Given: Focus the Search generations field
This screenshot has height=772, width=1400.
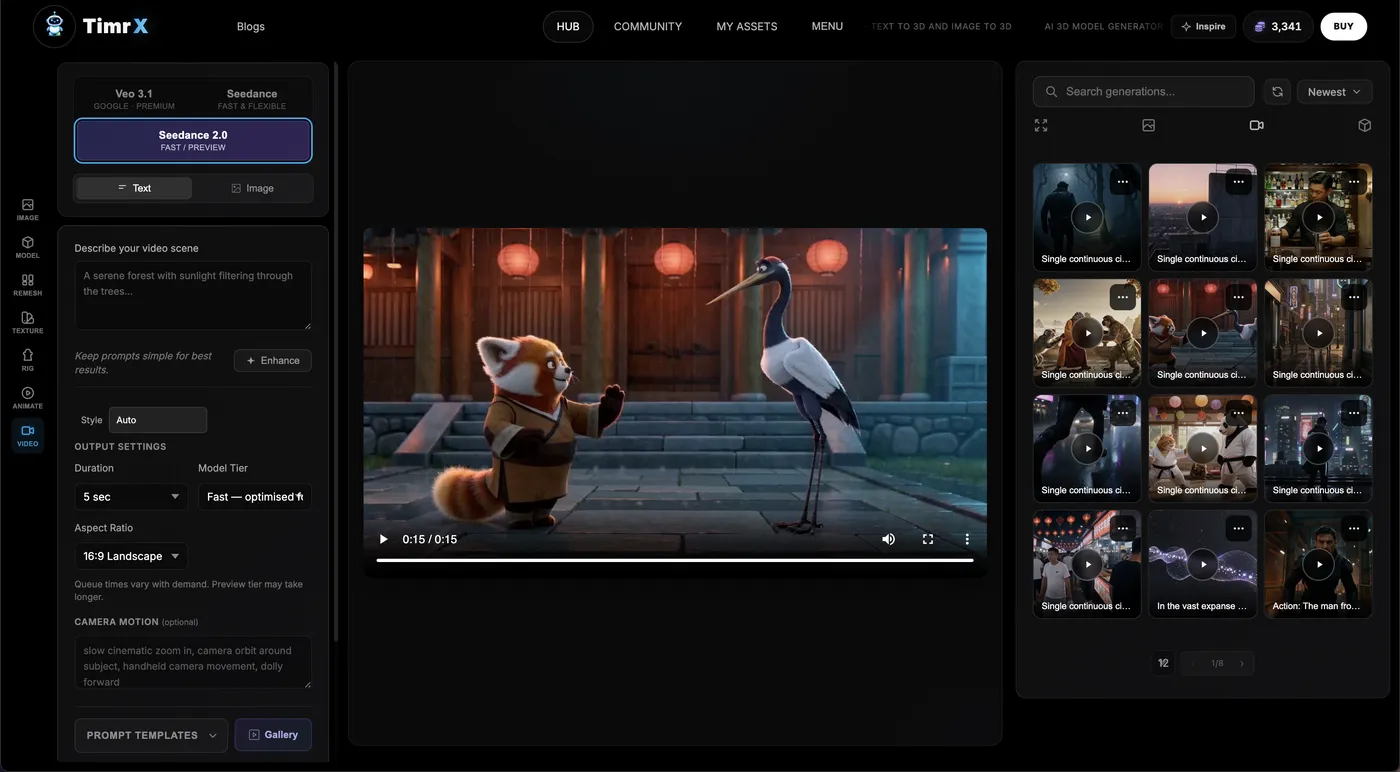Looking at the screenshot, I should tap(1144, 92).
